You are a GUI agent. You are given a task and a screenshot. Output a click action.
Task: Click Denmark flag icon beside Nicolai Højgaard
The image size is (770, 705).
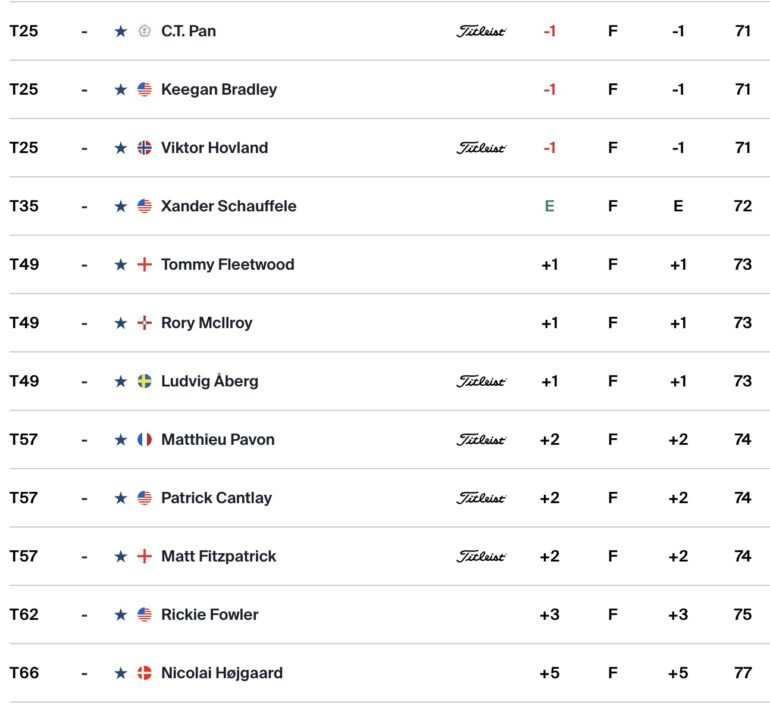coord(144,673)
